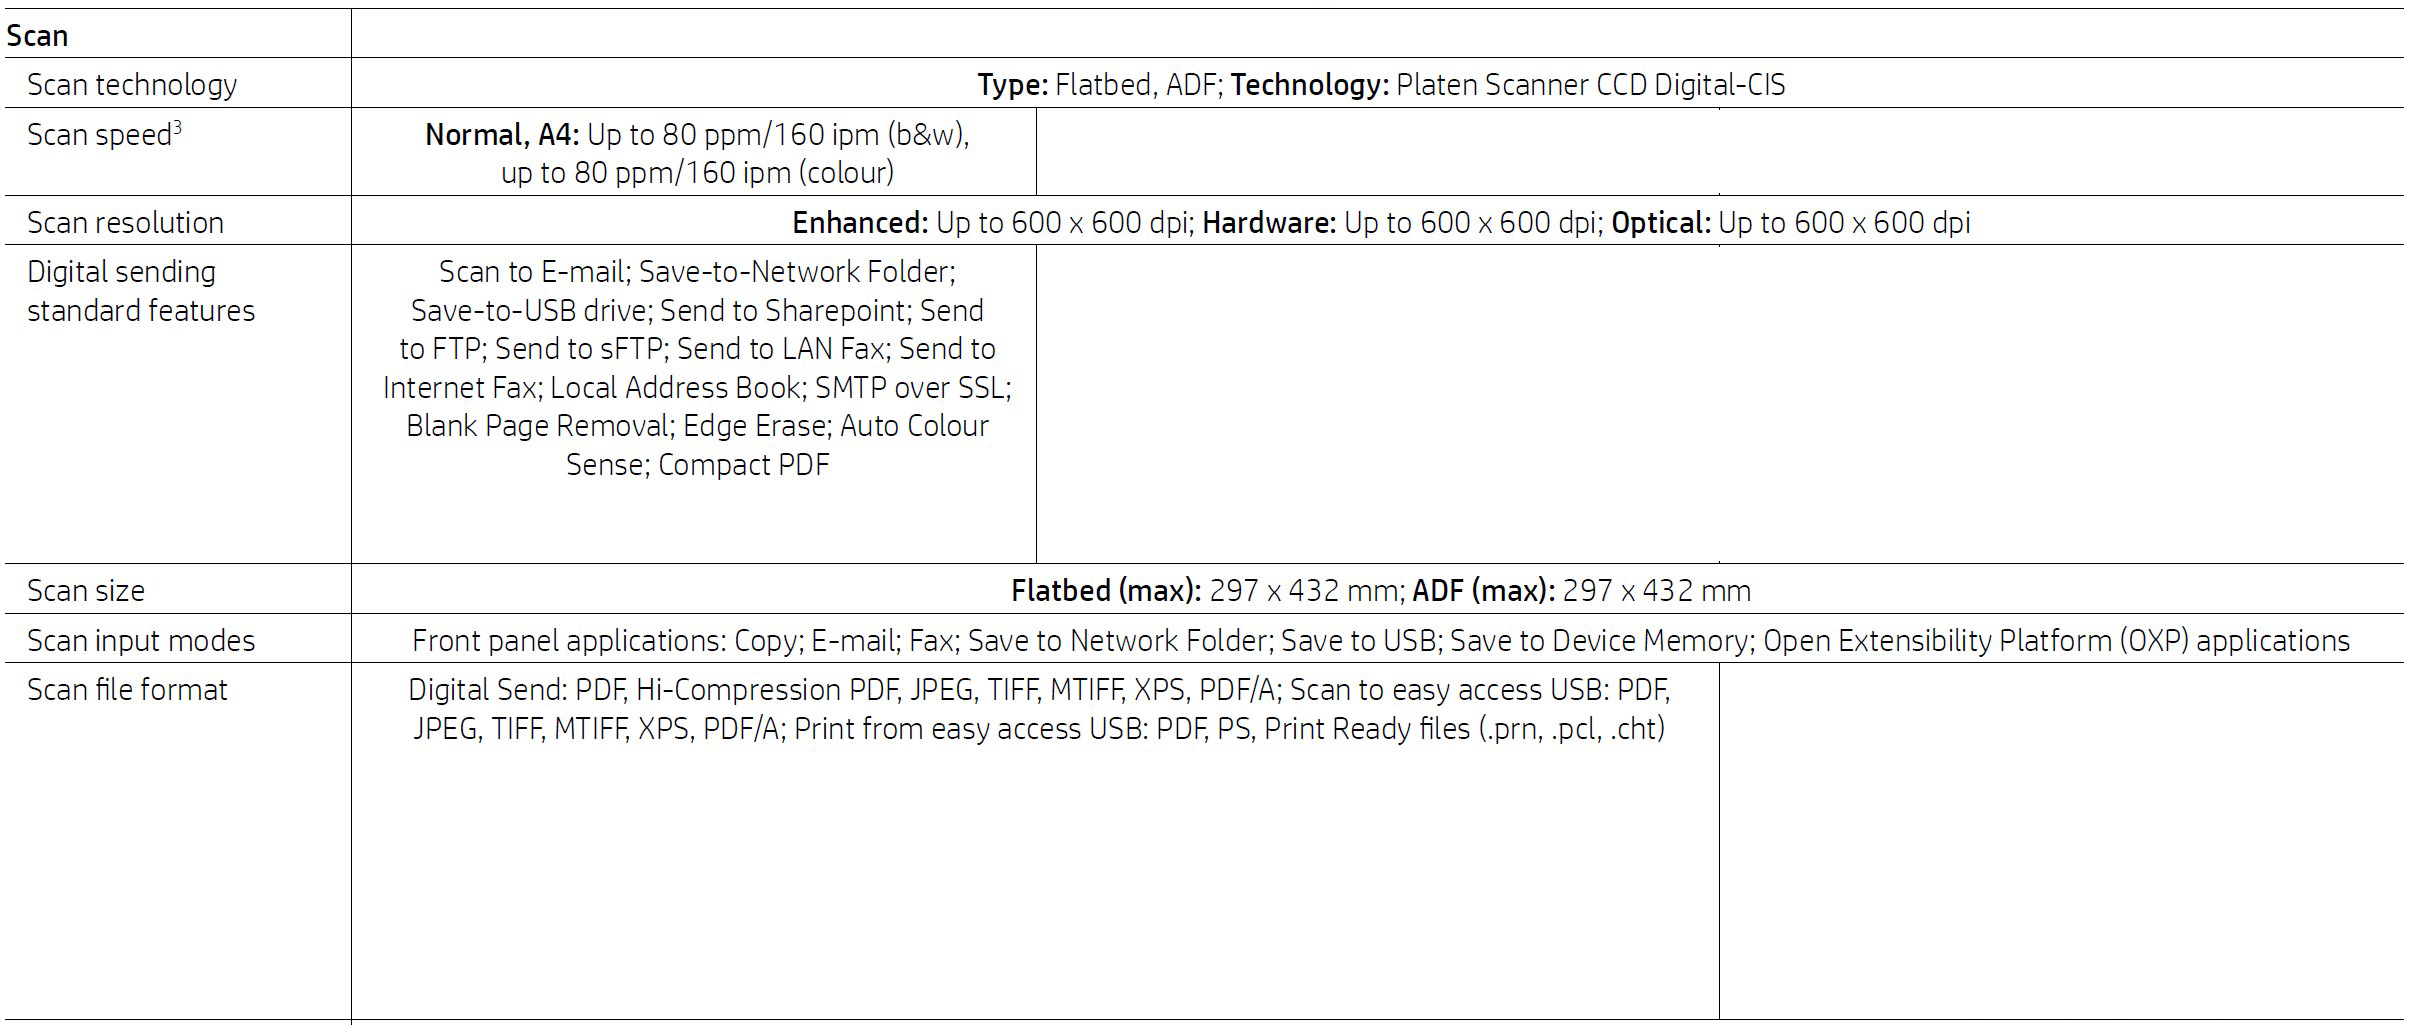Click the 'Hardware:' resolution text

coord(1269,223)
